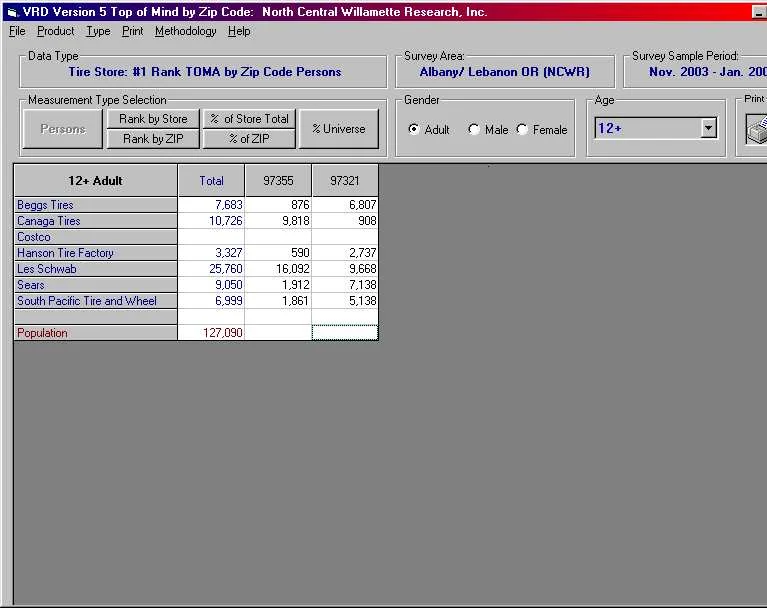
Task: Select the Sears row label
Action: (x=95, y=285)
